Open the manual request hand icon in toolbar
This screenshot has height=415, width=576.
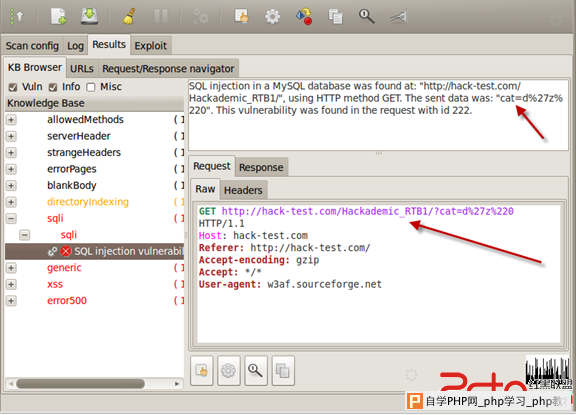(x=241, y=17)
